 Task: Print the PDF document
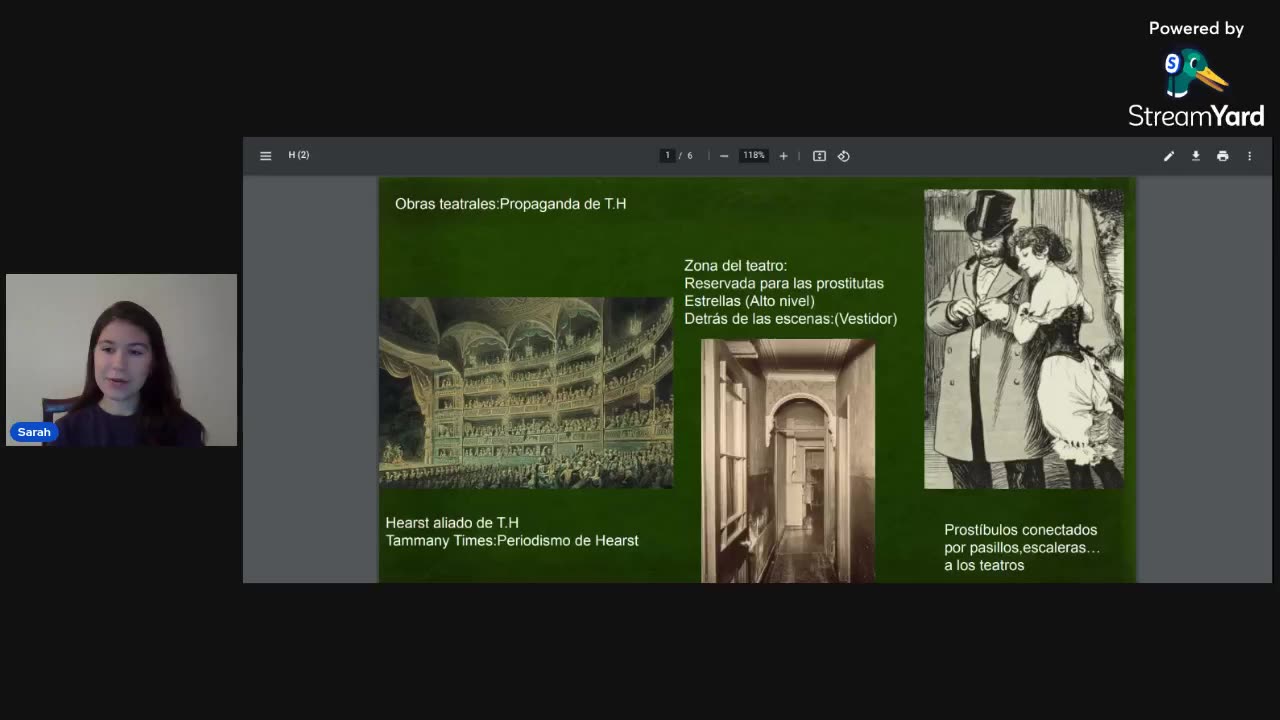[1222, 156]
